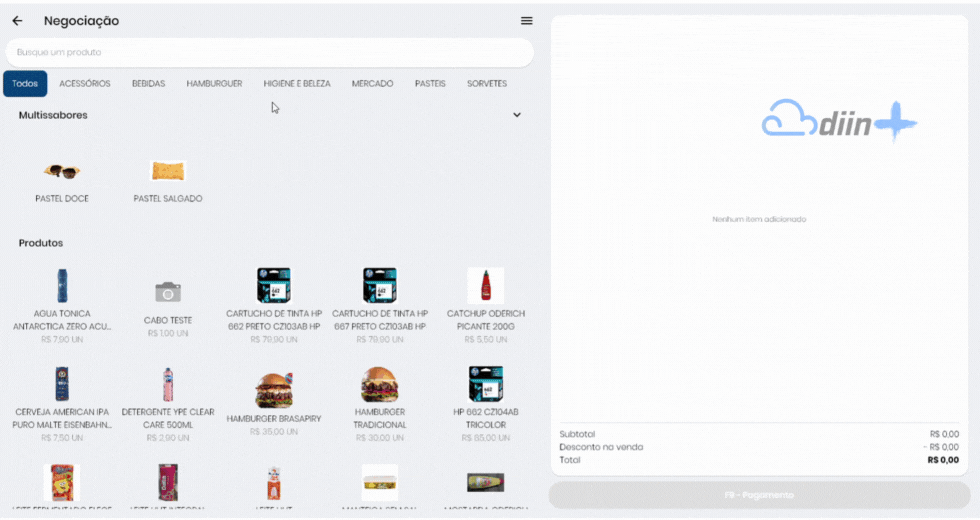Select the Sorvetes category tab
Screen dimensions: 980x520
point(487,84)
